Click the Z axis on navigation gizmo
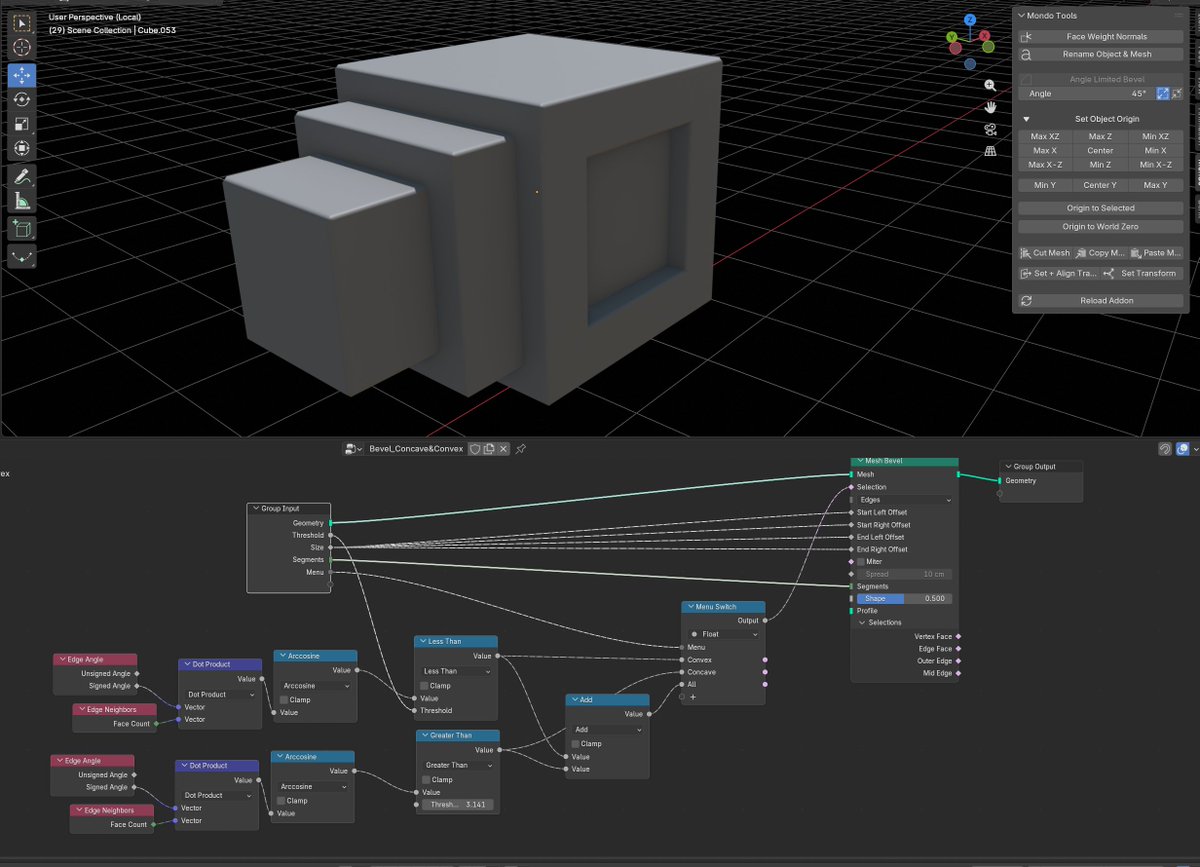Image resolution: width=1200 pixels, height=867 pixels. [x=970, y=20]
